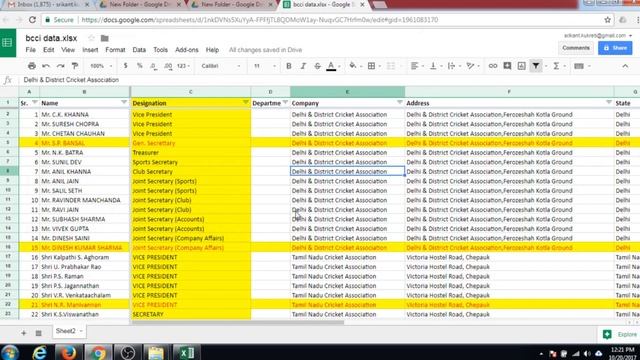Open the File menu

click(x=31, y=50)
